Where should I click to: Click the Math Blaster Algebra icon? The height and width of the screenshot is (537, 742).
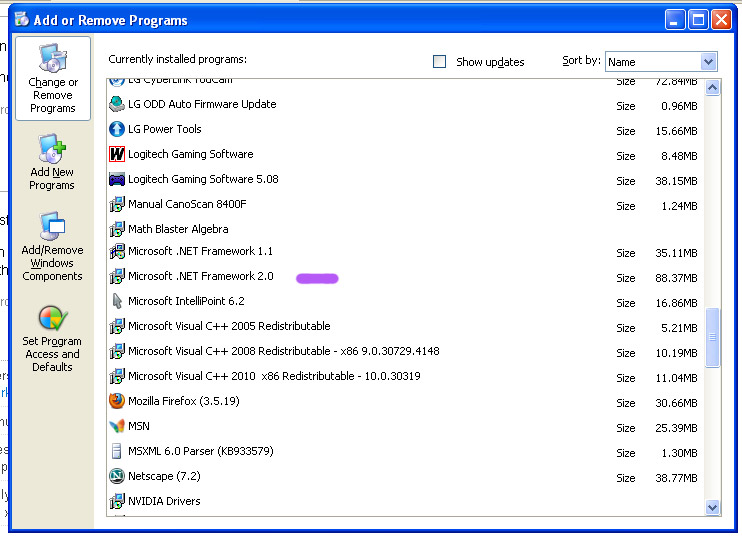116,229
